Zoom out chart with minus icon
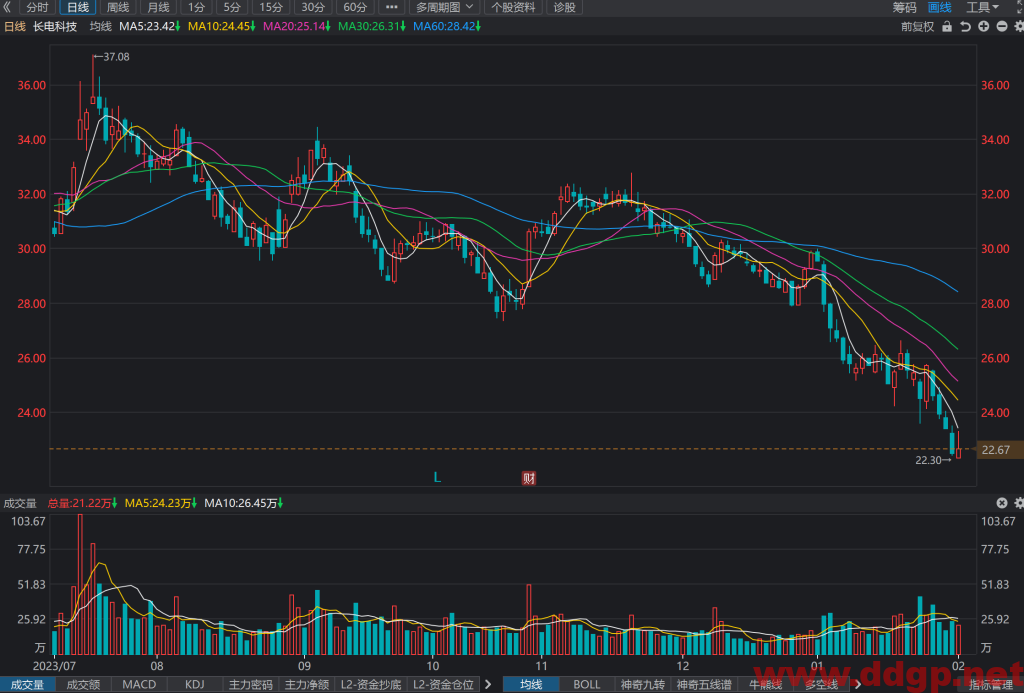 [1002, 27]
